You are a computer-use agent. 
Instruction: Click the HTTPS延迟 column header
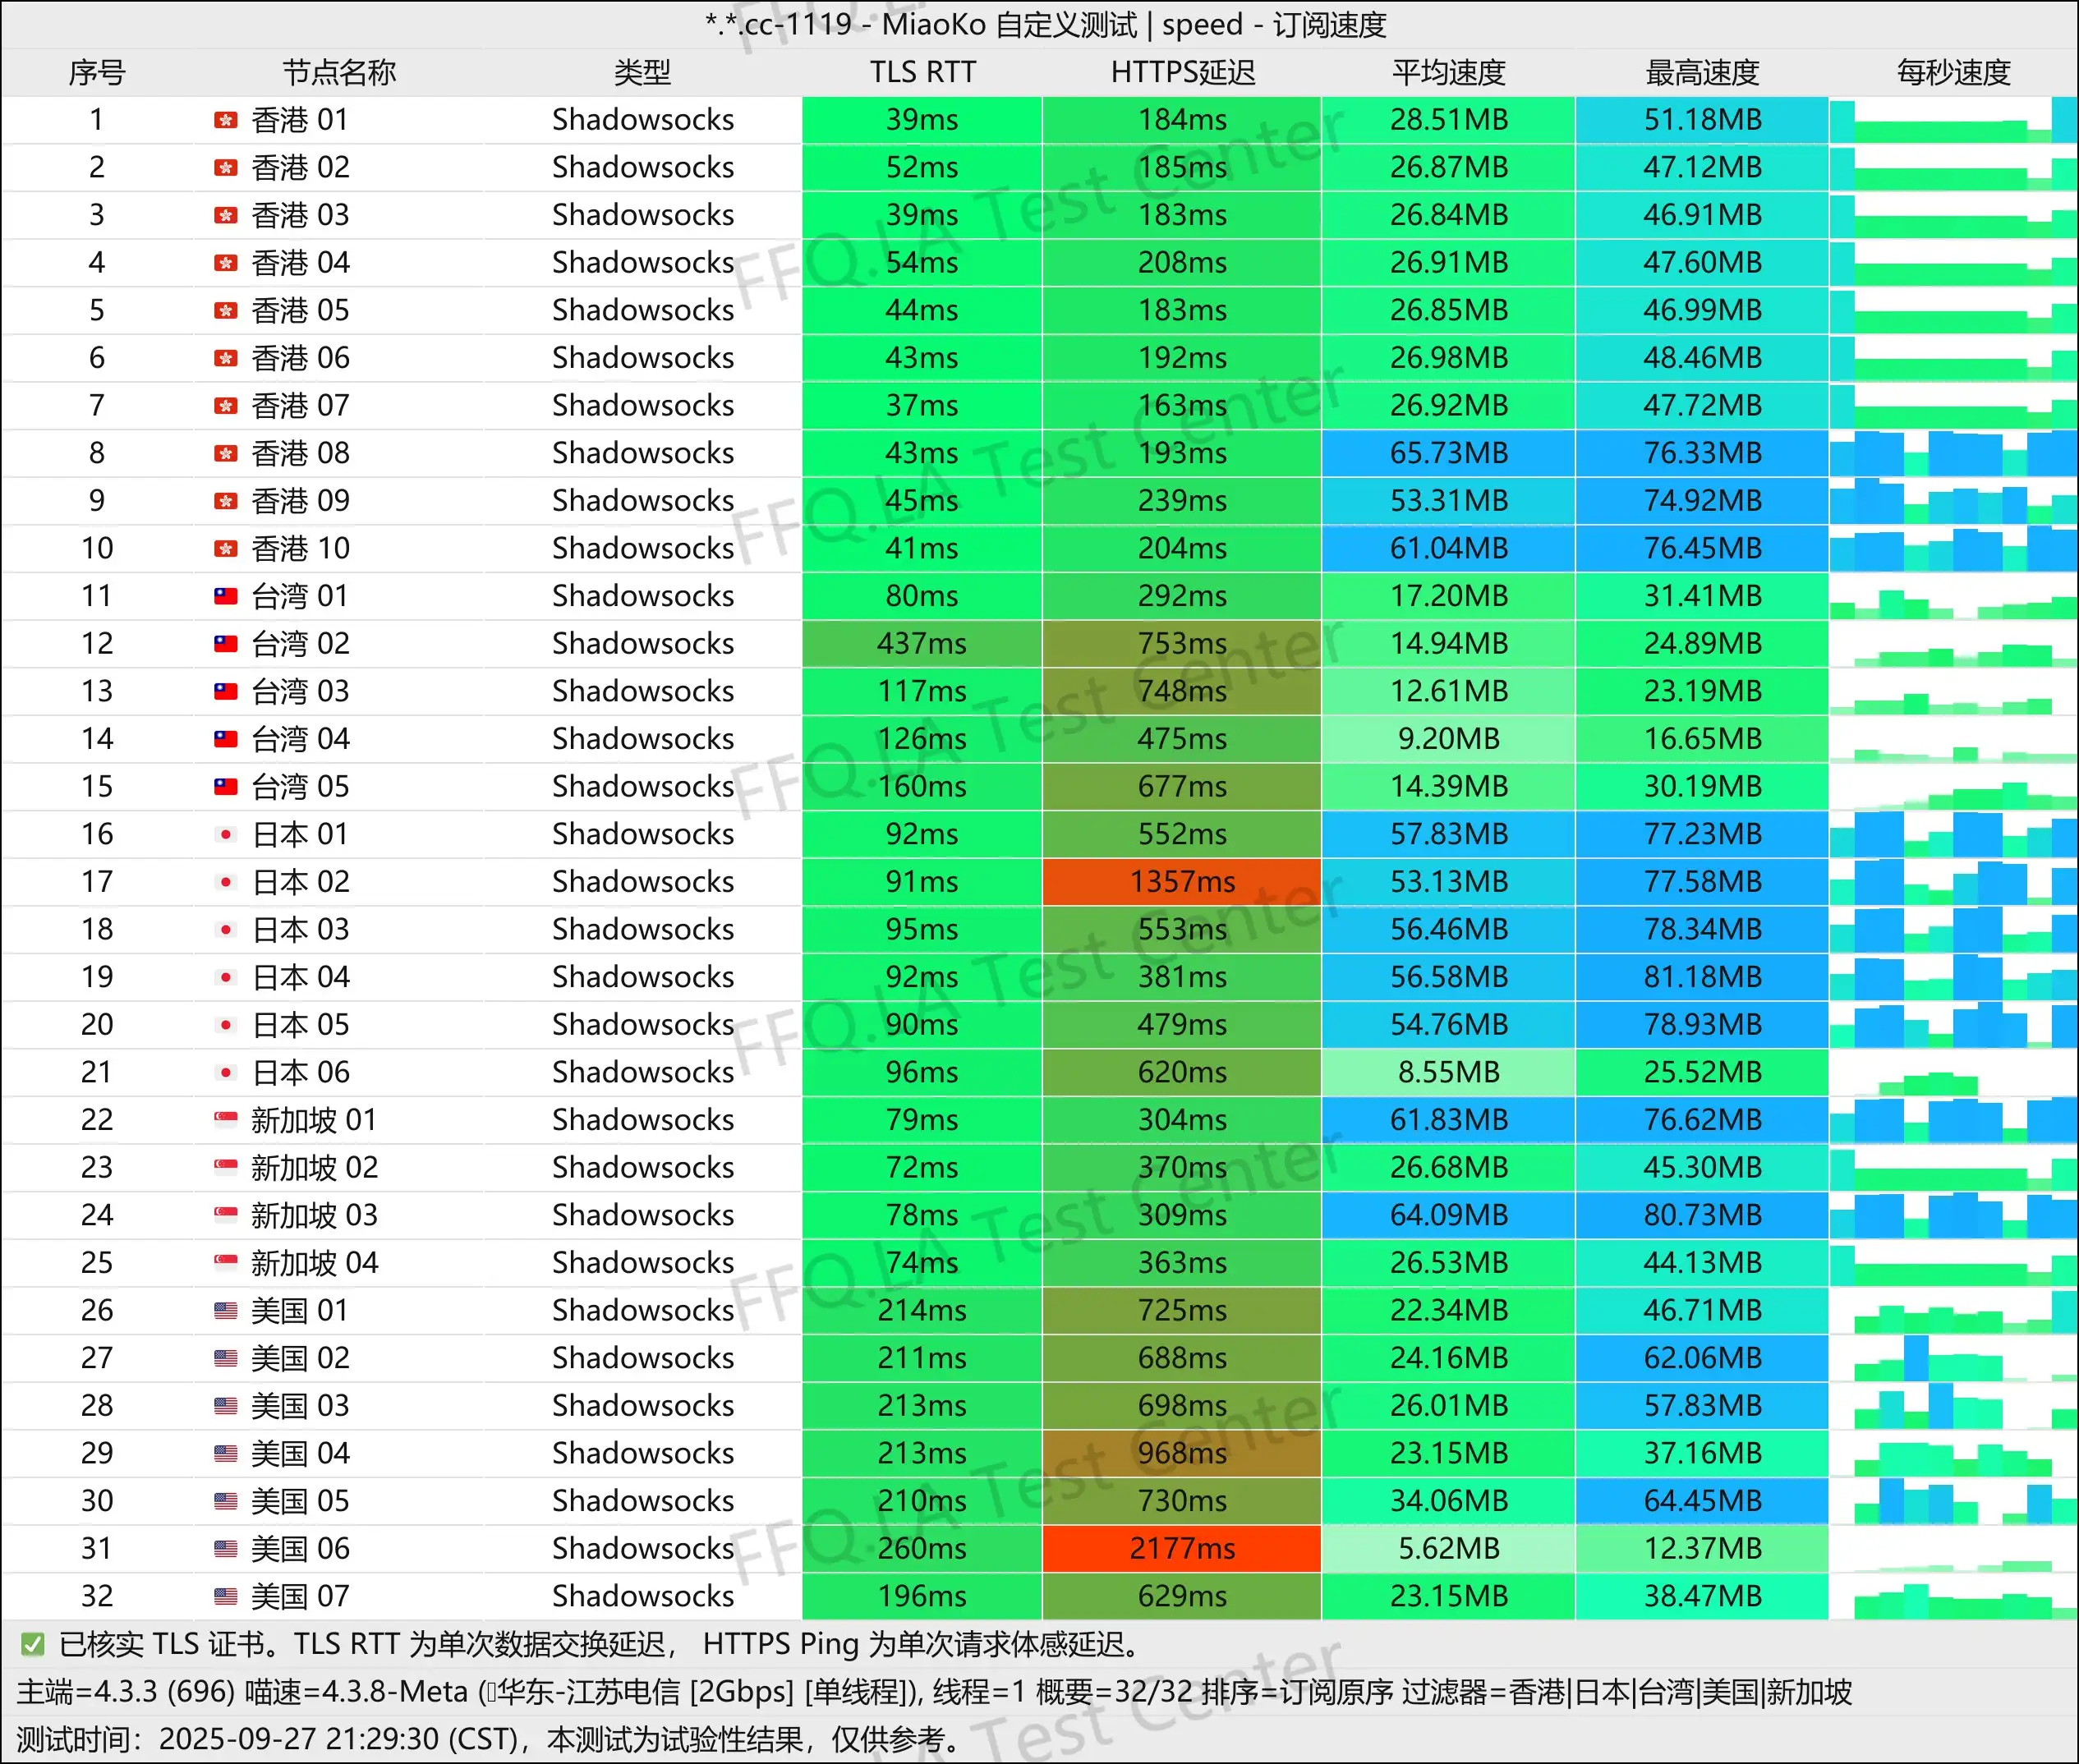(1182, 72)
